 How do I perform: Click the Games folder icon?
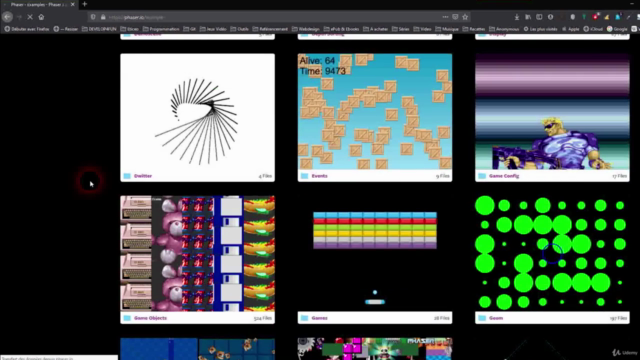coord(304,318)
